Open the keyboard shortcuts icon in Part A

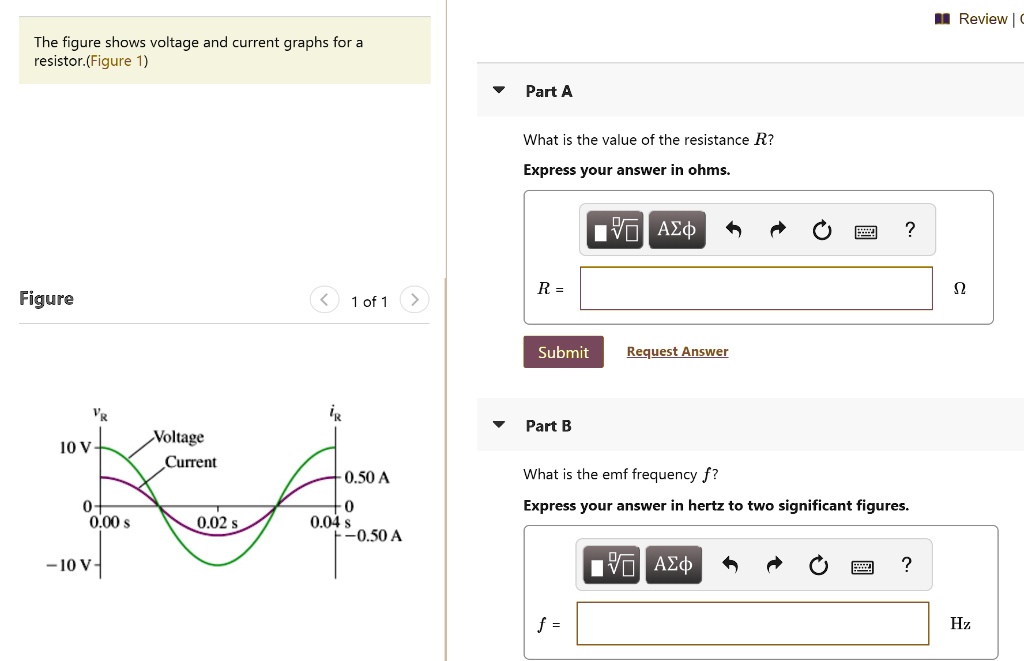coord(865,230)
